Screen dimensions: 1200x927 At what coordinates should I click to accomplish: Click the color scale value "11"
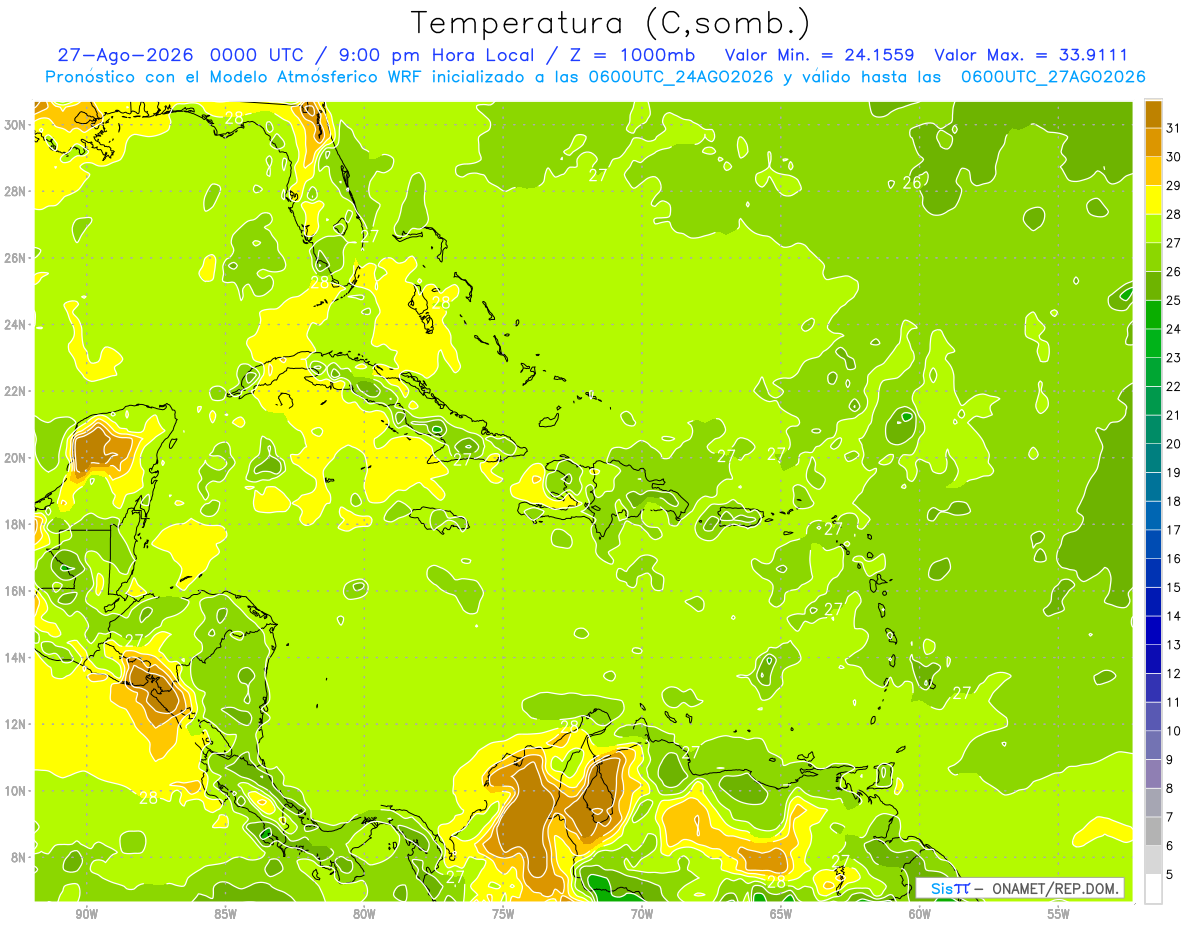[1174, 703]
